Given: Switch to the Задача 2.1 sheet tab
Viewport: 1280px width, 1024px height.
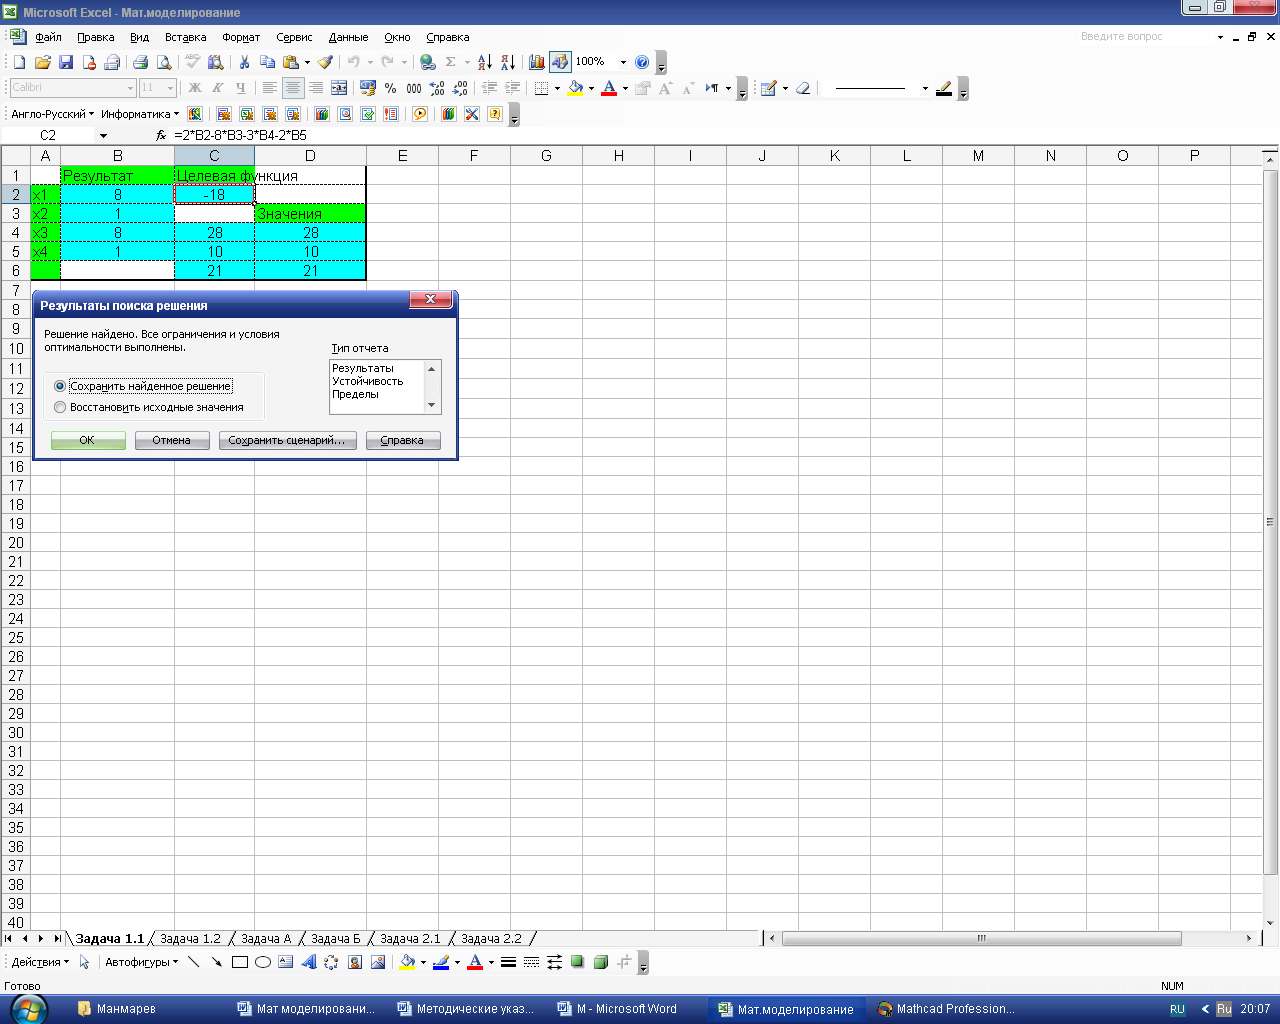Looking at the screenshot, I should point(410,939).
